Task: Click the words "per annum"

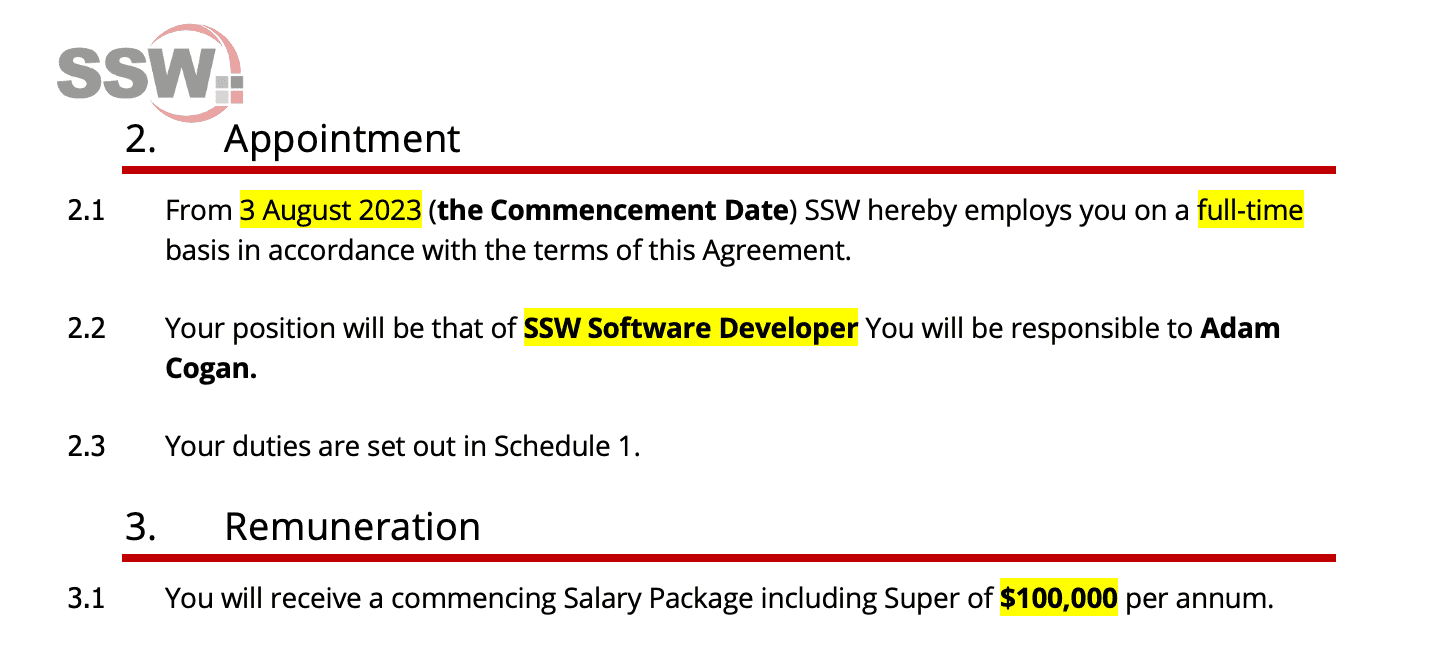Action: [x=1198, y=599]
